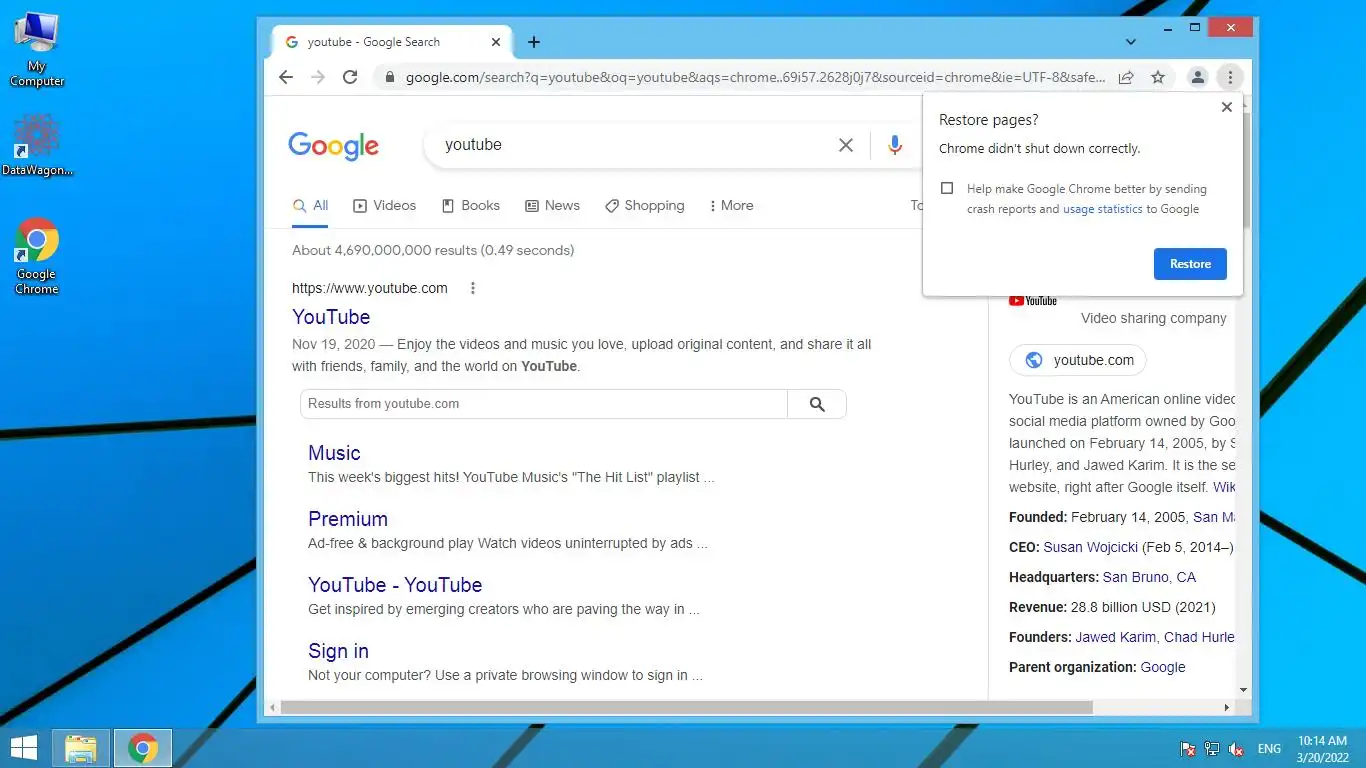Viewport: 1366px width, 768px height.
Task: Open the tab search chevron dropdown
Action: 1131,42
